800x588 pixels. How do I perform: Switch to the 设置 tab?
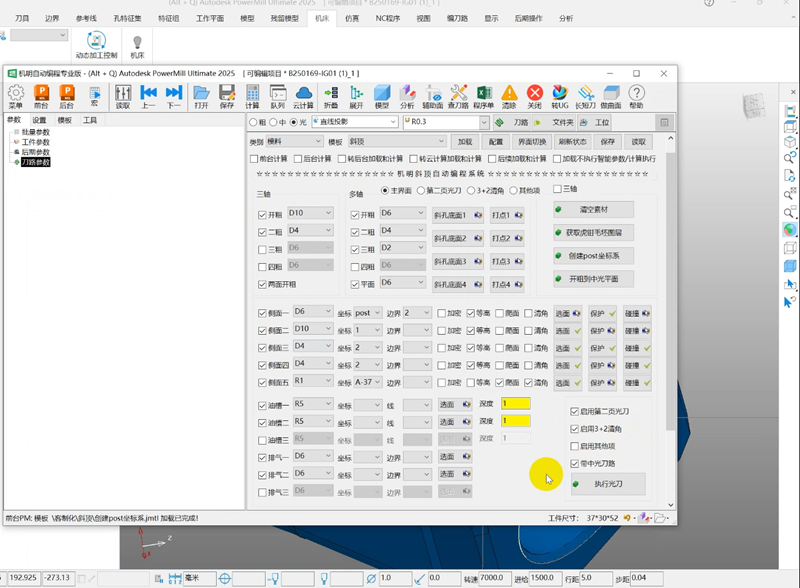pos(39,120)
